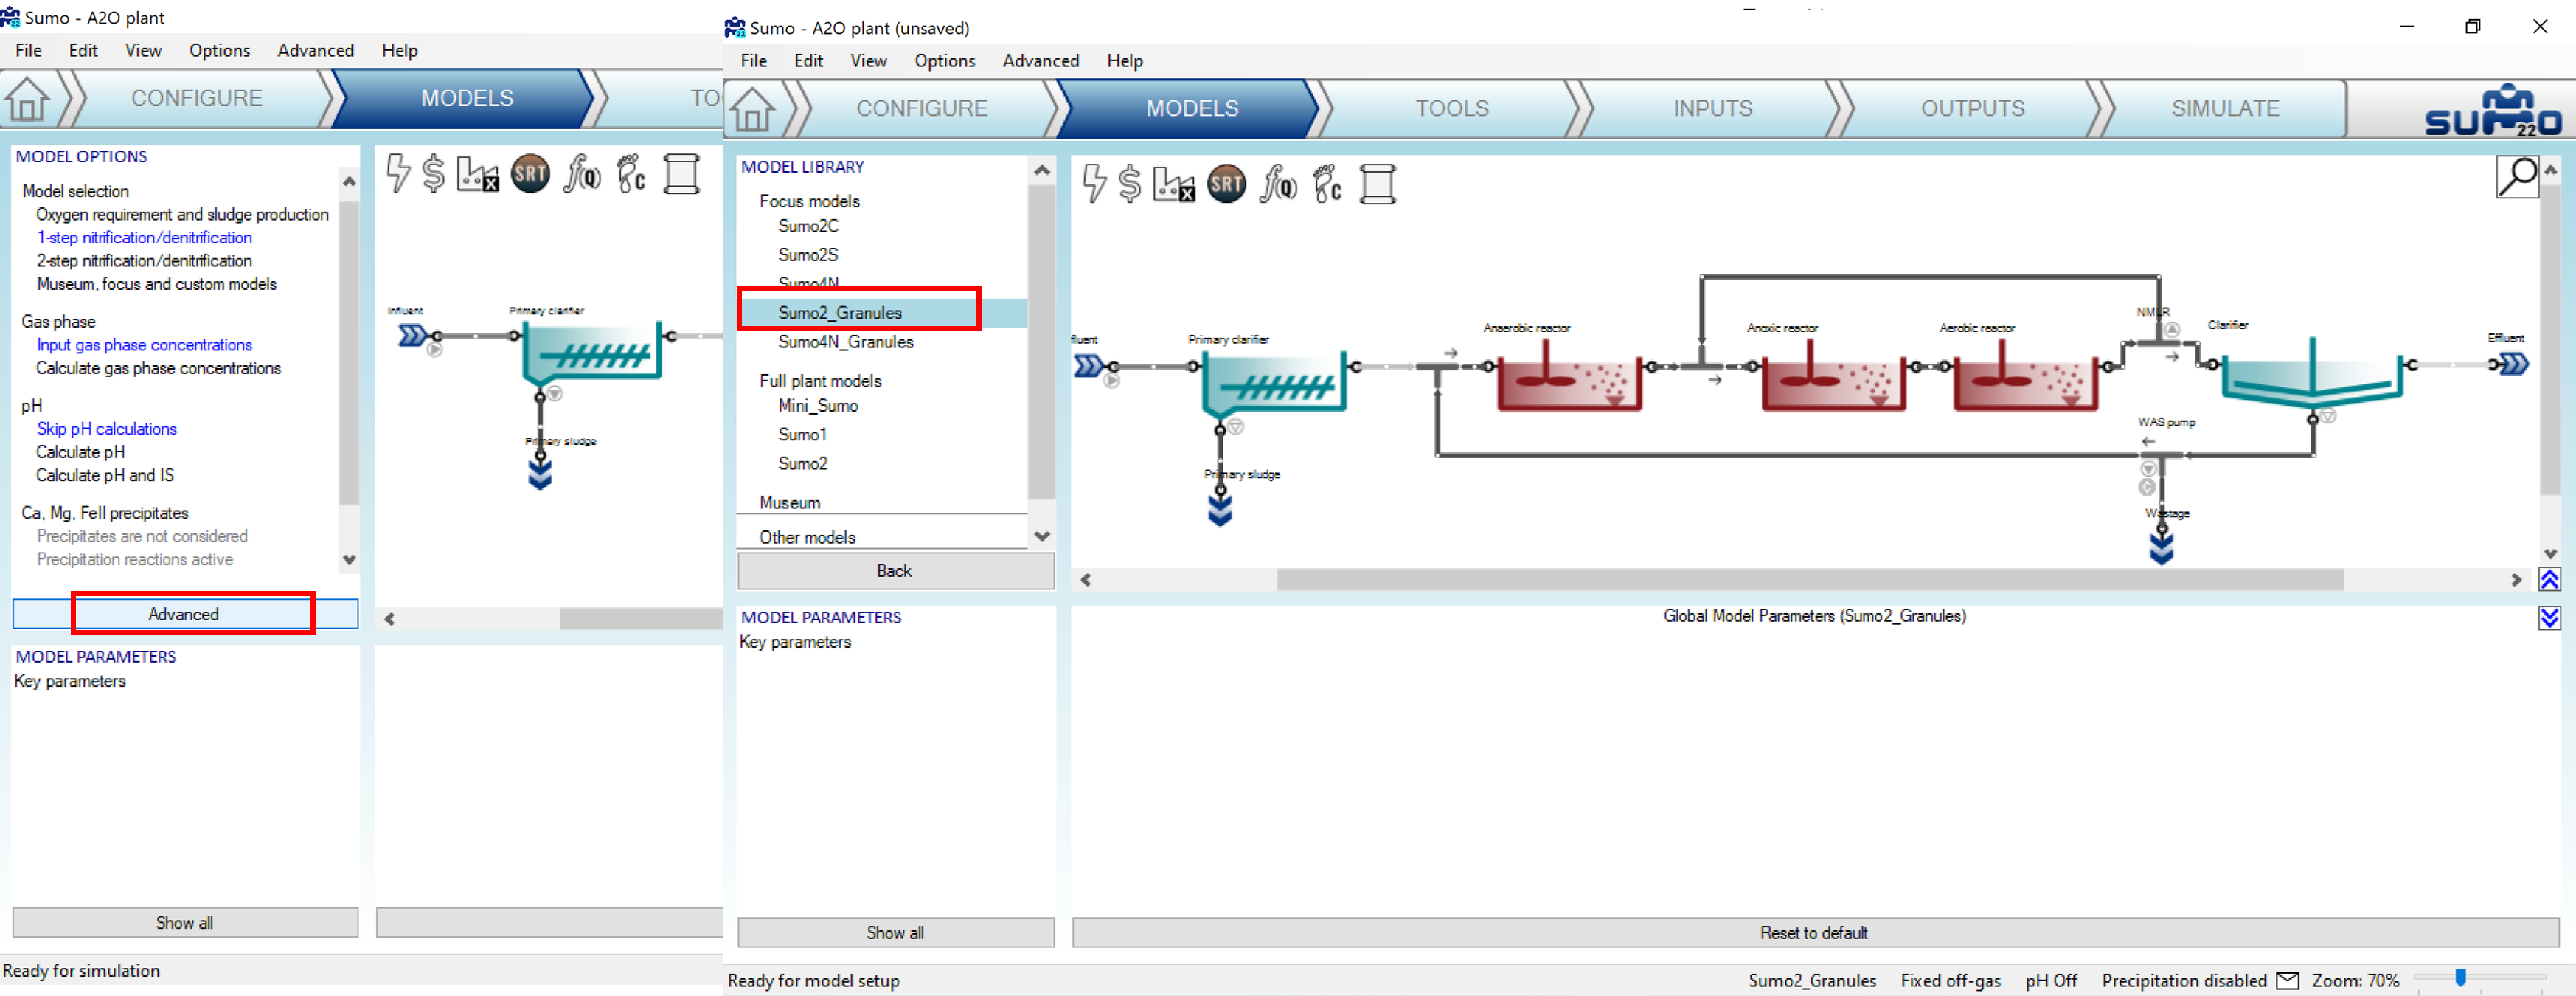The image size is (2576, 996).
Task: Click the envelope message icon in status bar
Action: [x=2287, y=980]
